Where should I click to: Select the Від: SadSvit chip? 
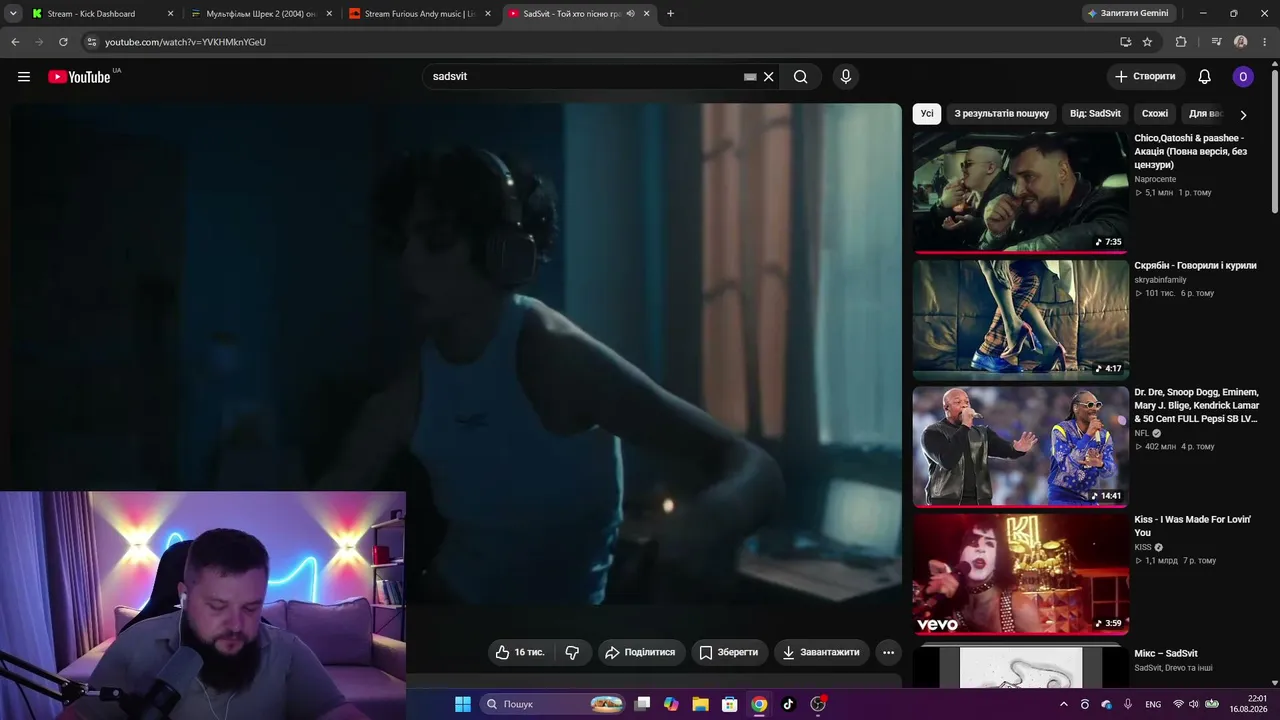pos(1095,114)
